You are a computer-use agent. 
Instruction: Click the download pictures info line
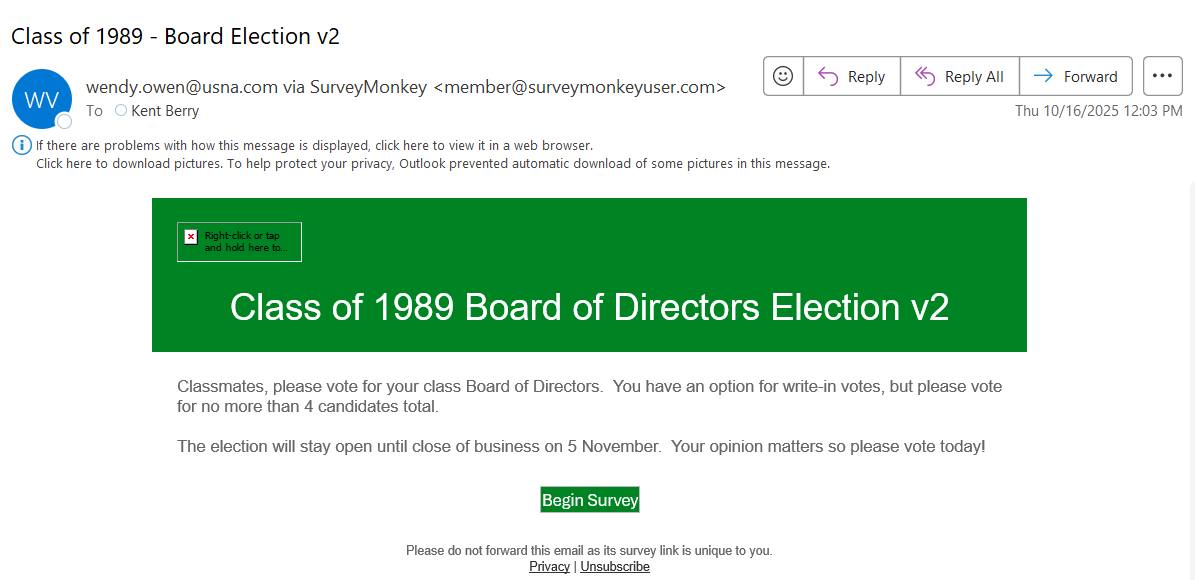coord(432,164)
